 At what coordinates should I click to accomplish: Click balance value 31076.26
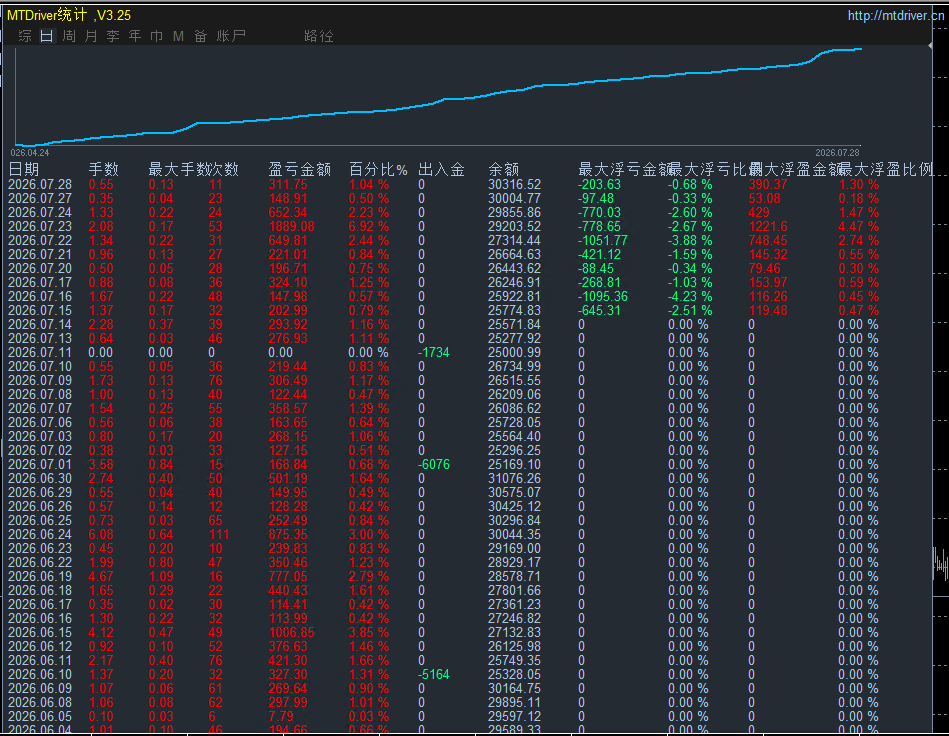[x=514, y=478]
